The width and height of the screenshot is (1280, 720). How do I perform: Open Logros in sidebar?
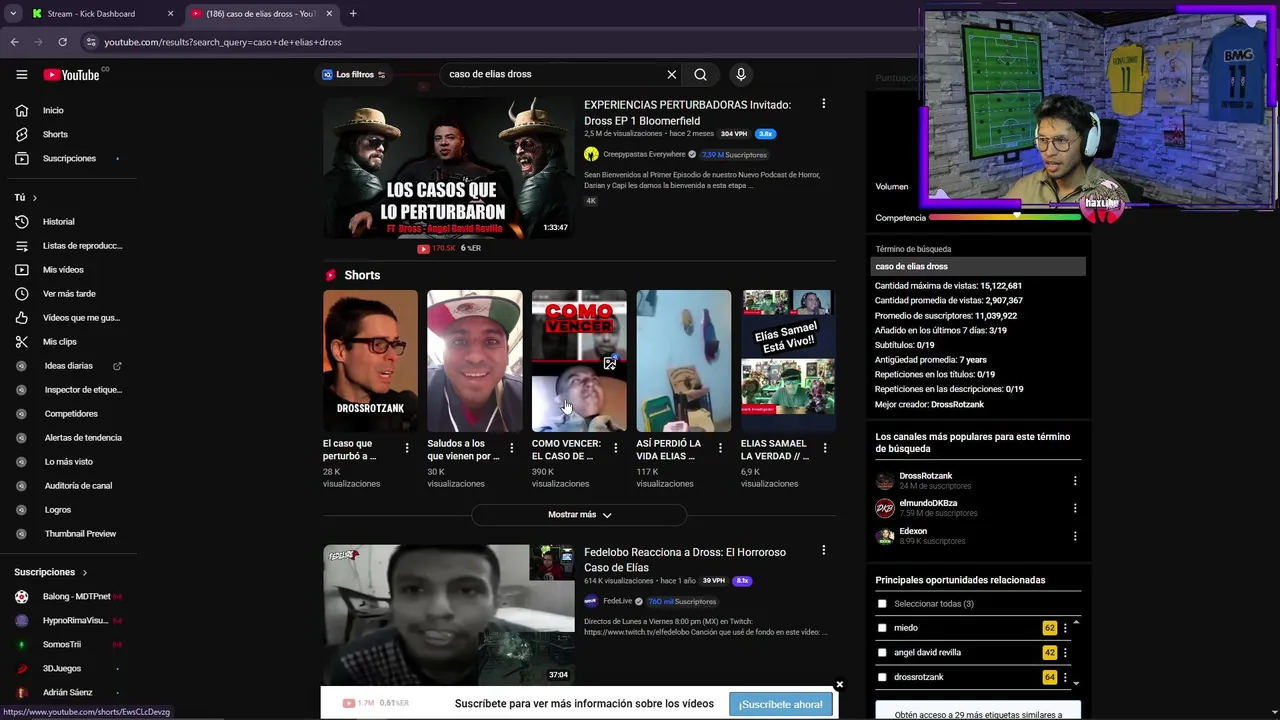[x=58, y=510]
